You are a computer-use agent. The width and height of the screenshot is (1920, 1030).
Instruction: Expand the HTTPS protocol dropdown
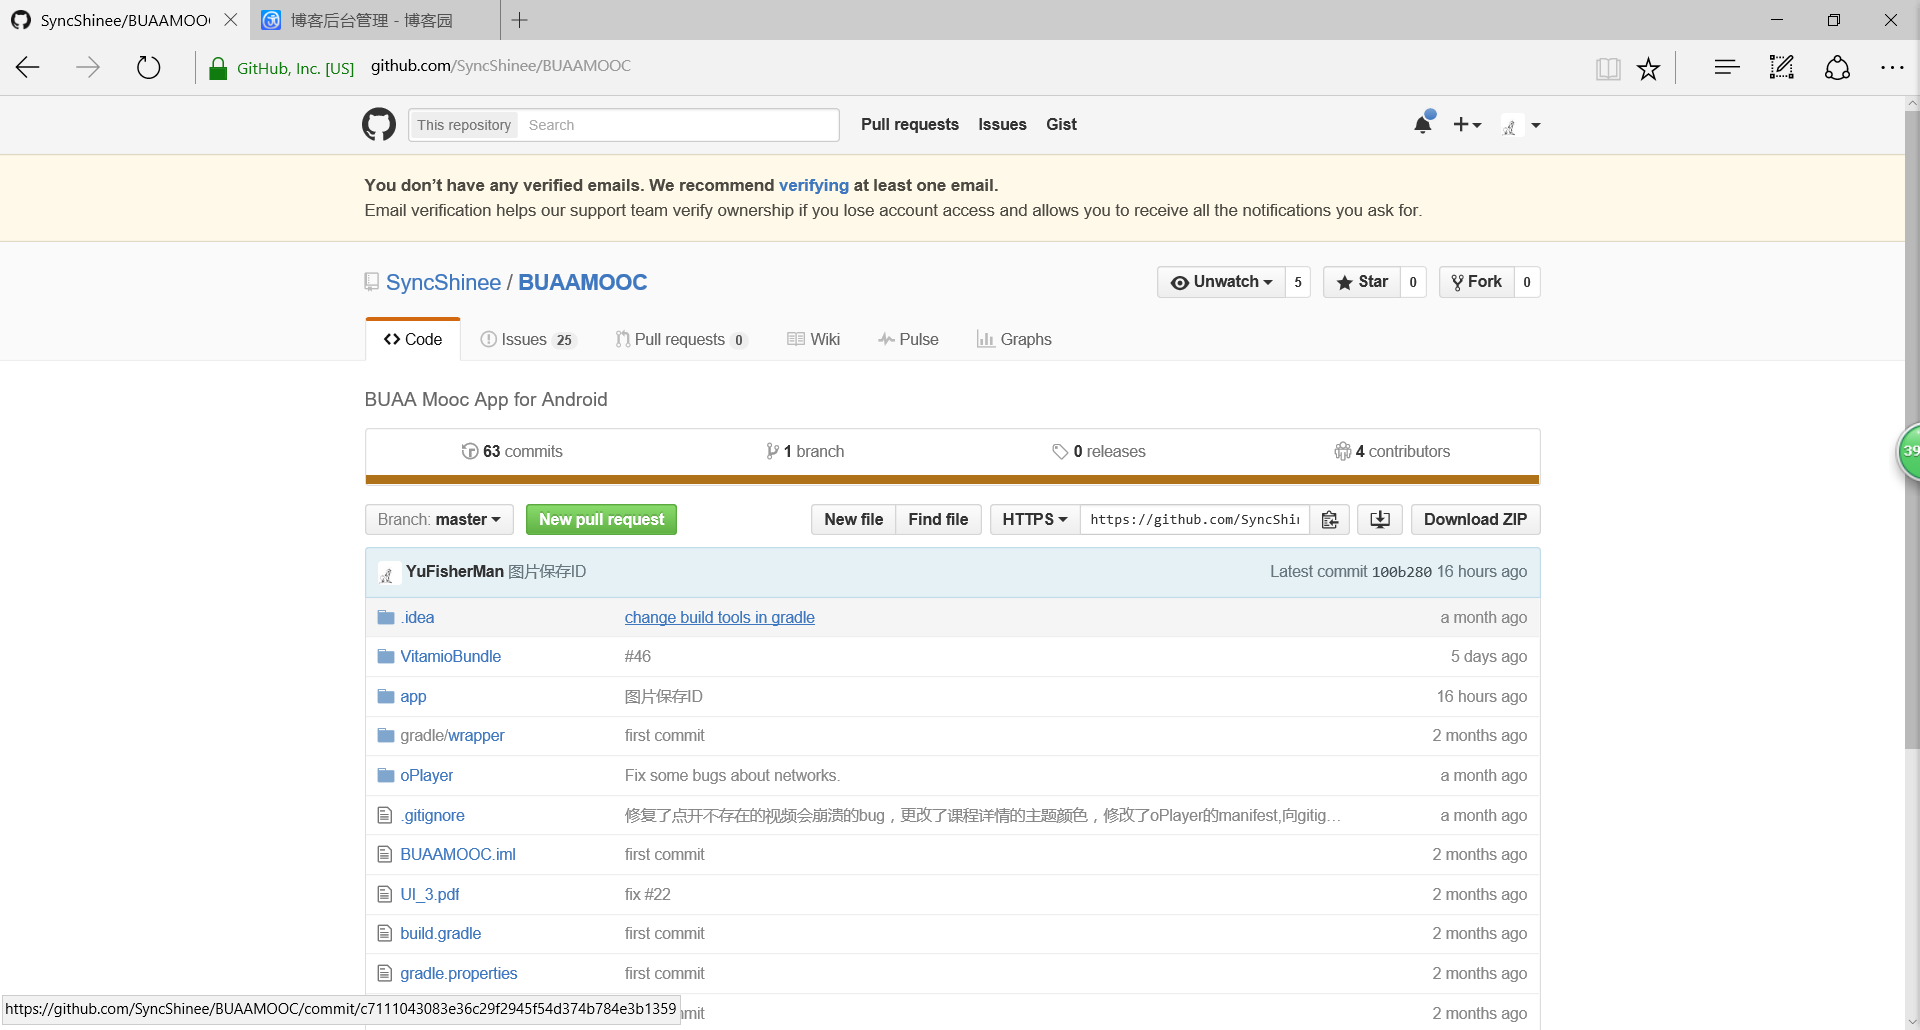pos(1035,520)
